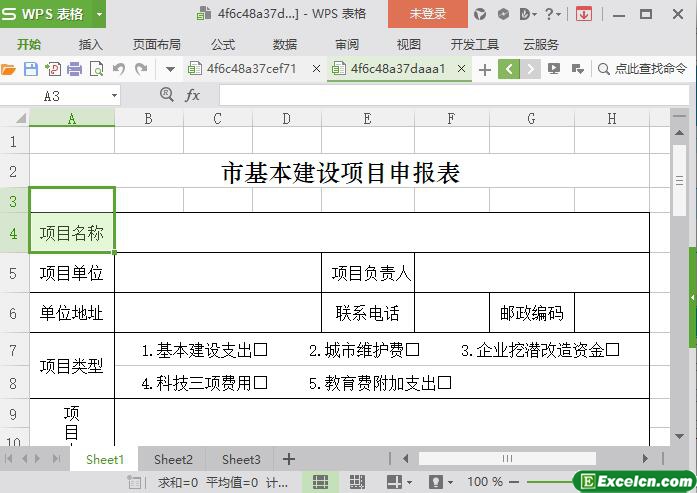
Task: Go to next document tab arrow
Action: click(x=530, y=69)
